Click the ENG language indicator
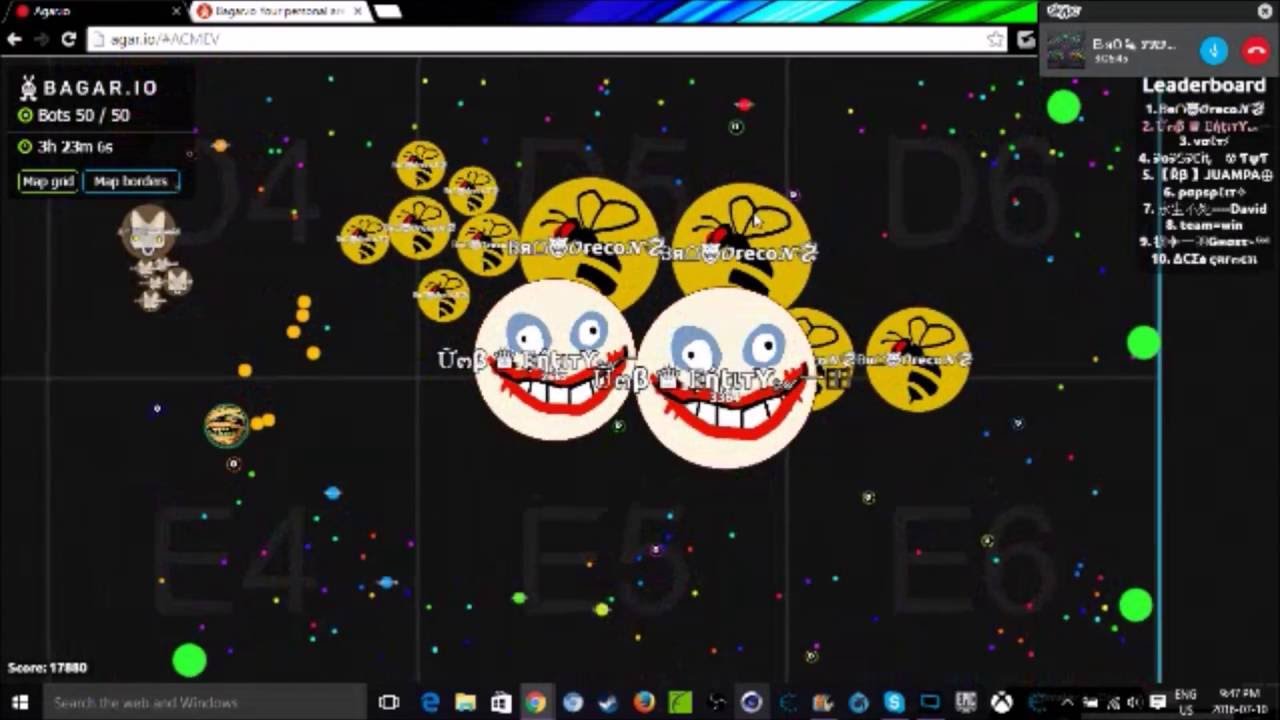 click(x=1185, y=701)
